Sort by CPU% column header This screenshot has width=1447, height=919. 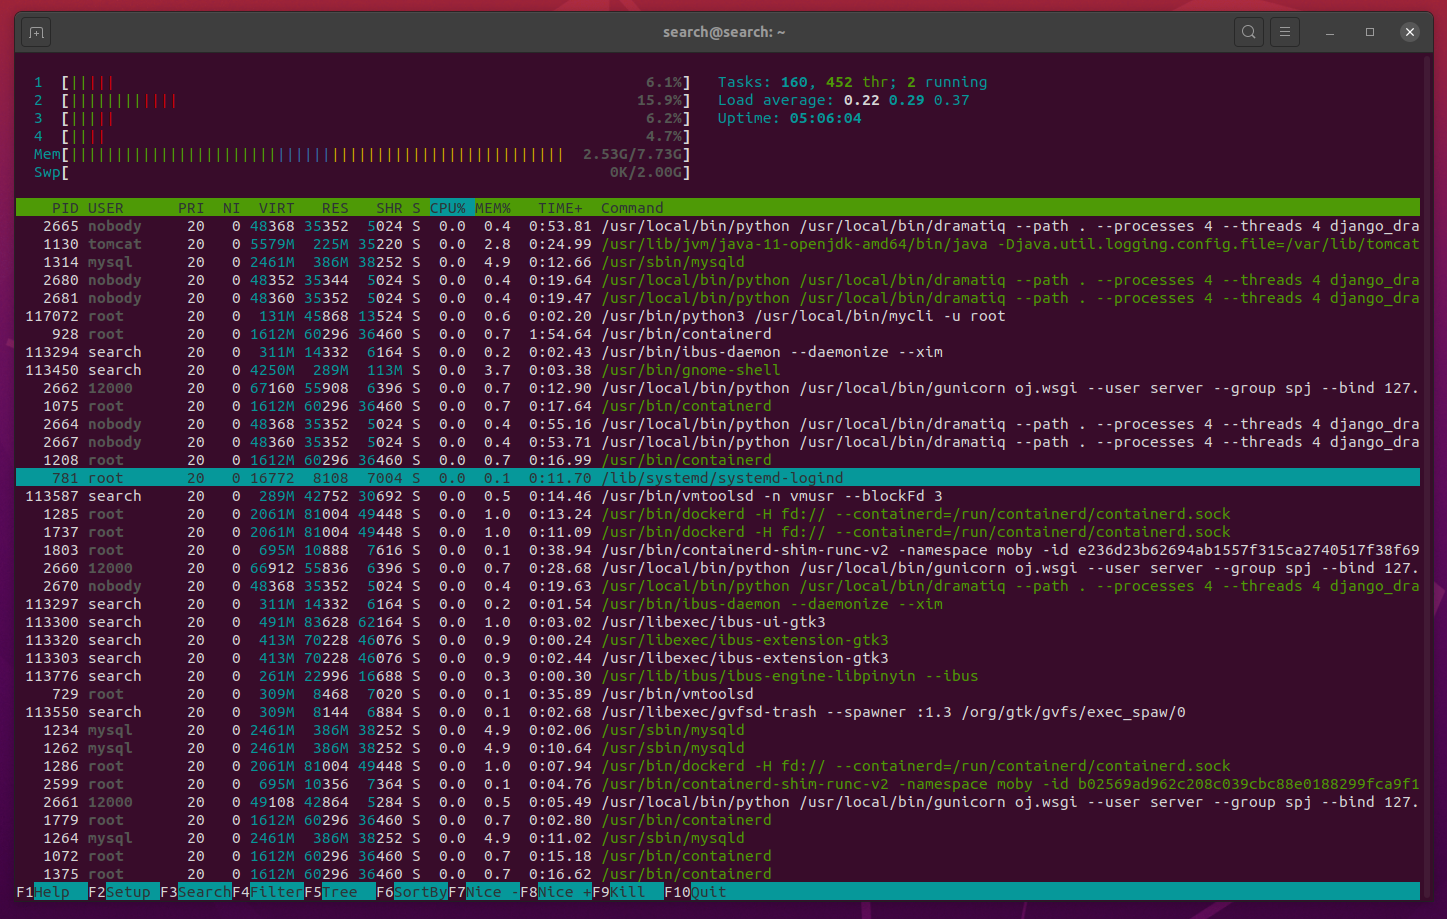tap(448, 208)
